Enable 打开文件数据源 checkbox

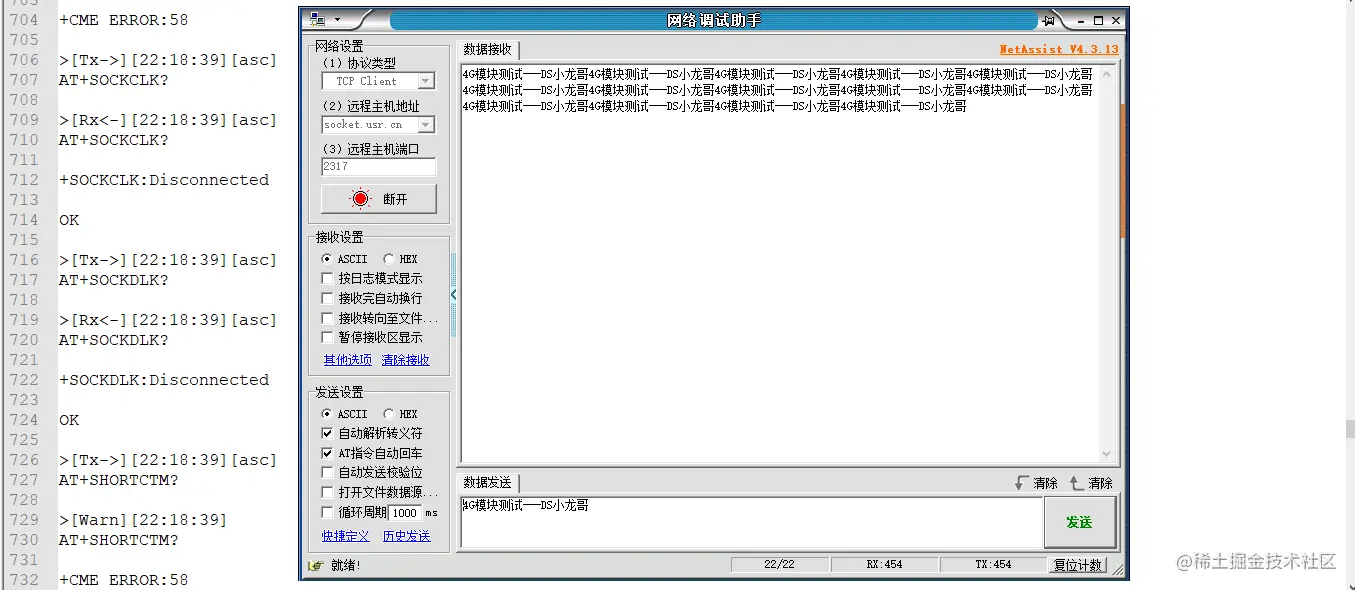pos(327,493)
